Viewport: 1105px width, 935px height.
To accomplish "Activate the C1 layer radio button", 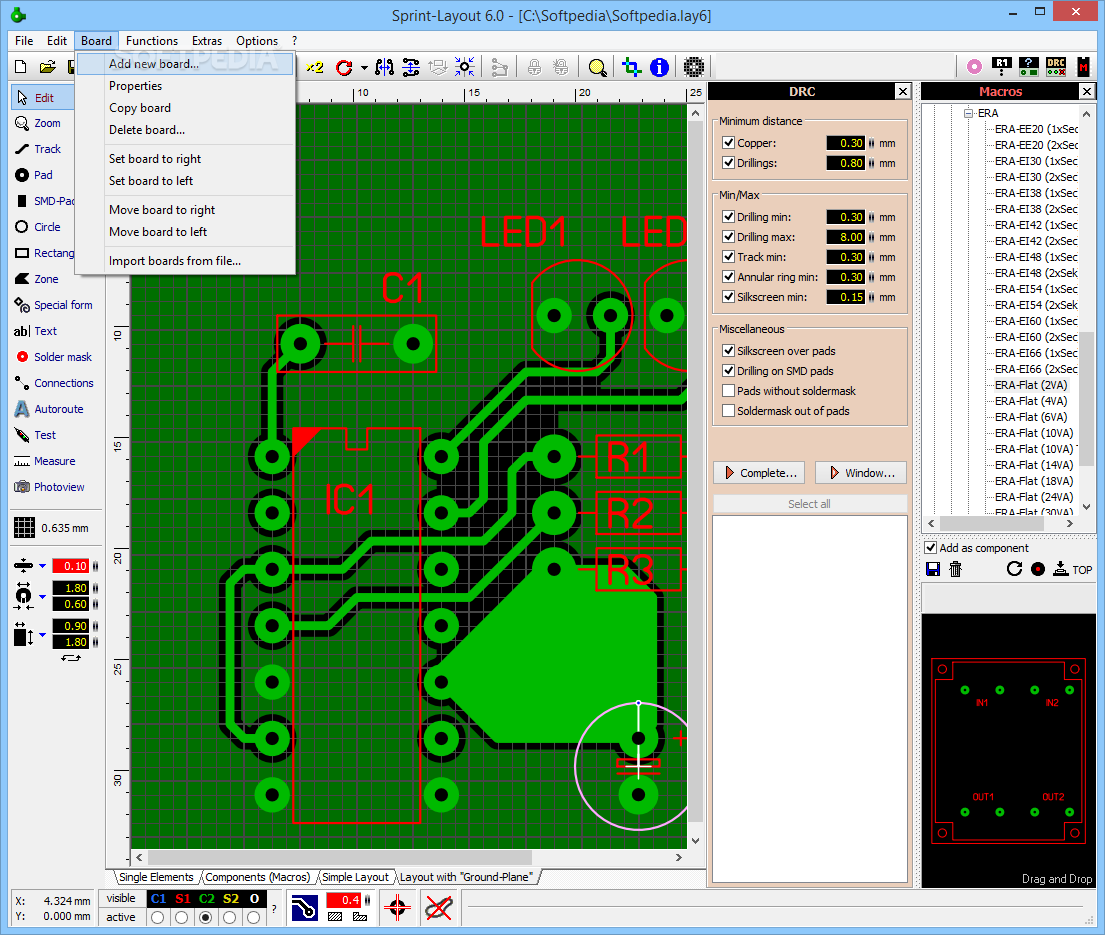I will coord(158,917).
